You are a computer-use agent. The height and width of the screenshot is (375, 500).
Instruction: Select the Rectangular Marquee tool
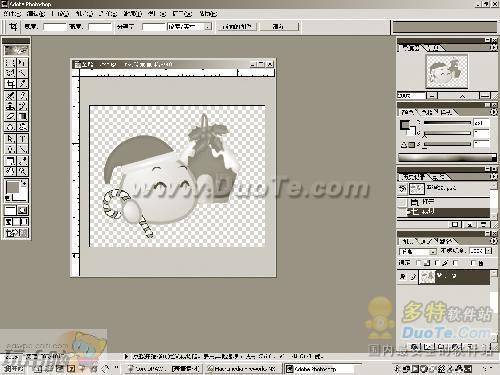point(10,63)
